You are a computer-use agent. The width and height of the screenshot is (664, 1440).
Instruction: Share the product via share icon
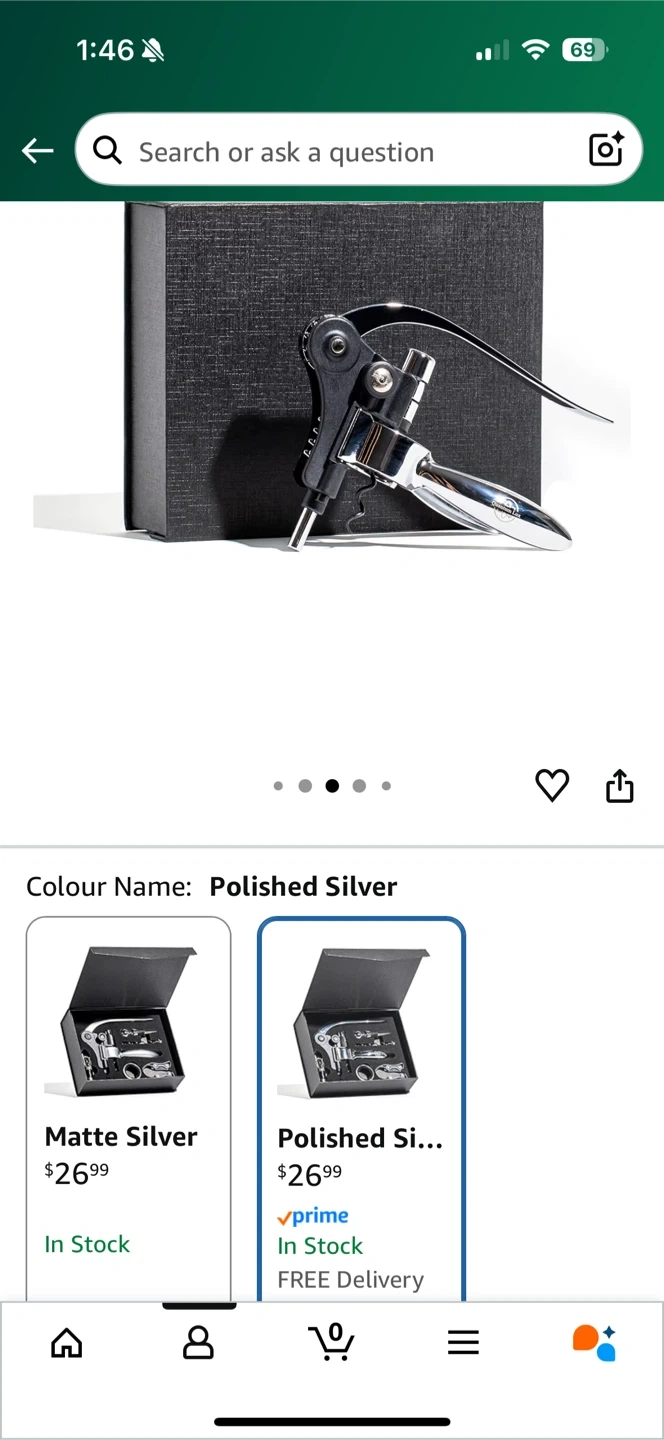click(x=620, y=786)
